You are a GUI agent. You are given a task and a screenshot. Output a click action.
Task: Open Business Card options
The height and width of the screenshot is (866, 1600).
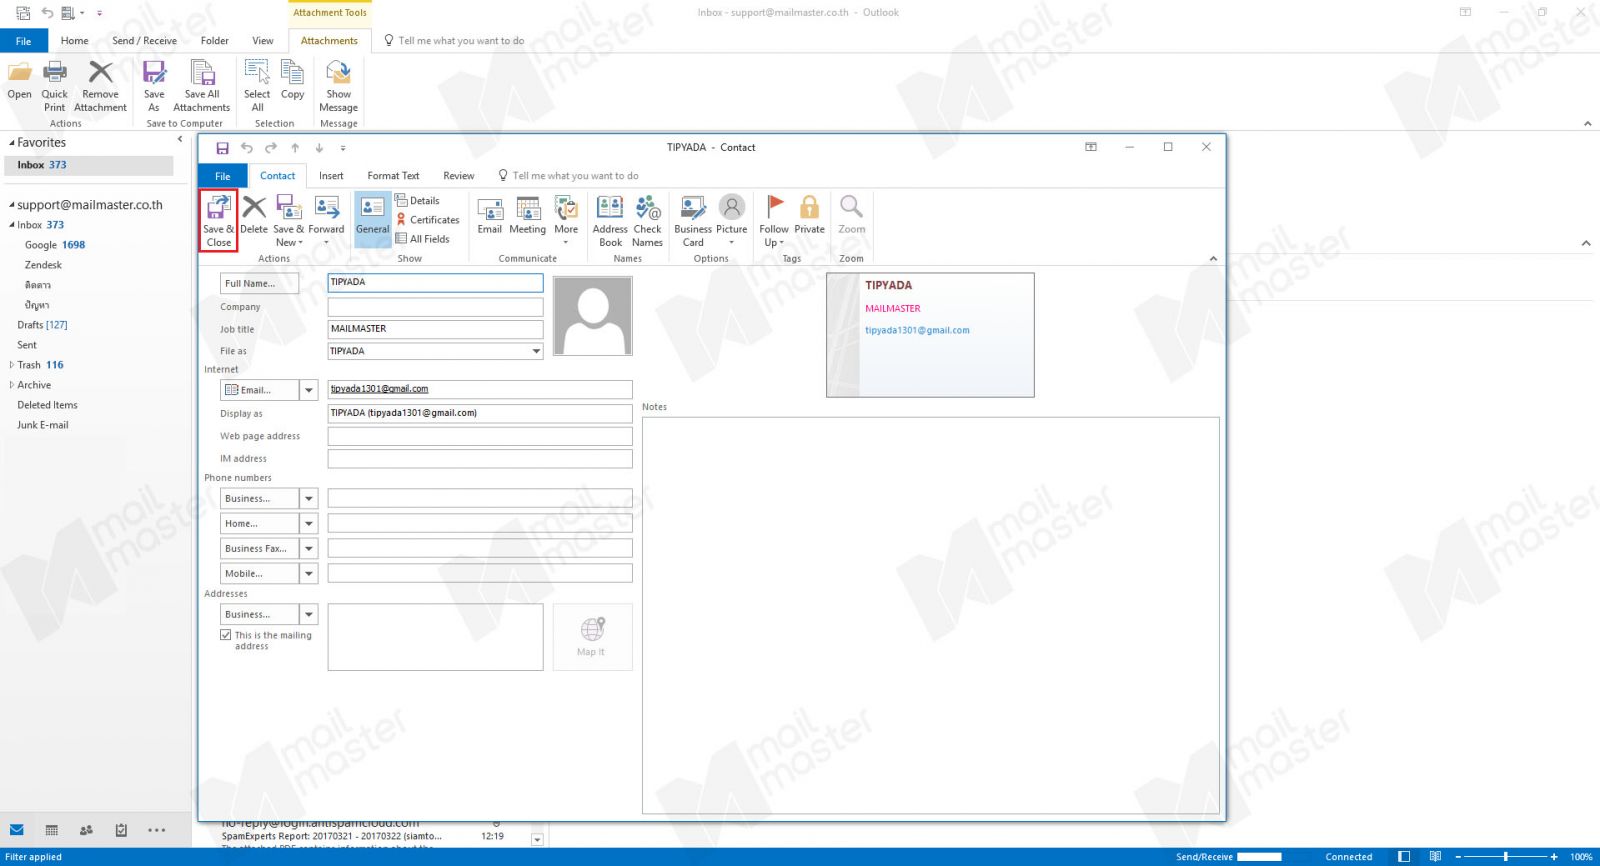tap(693, 221)
